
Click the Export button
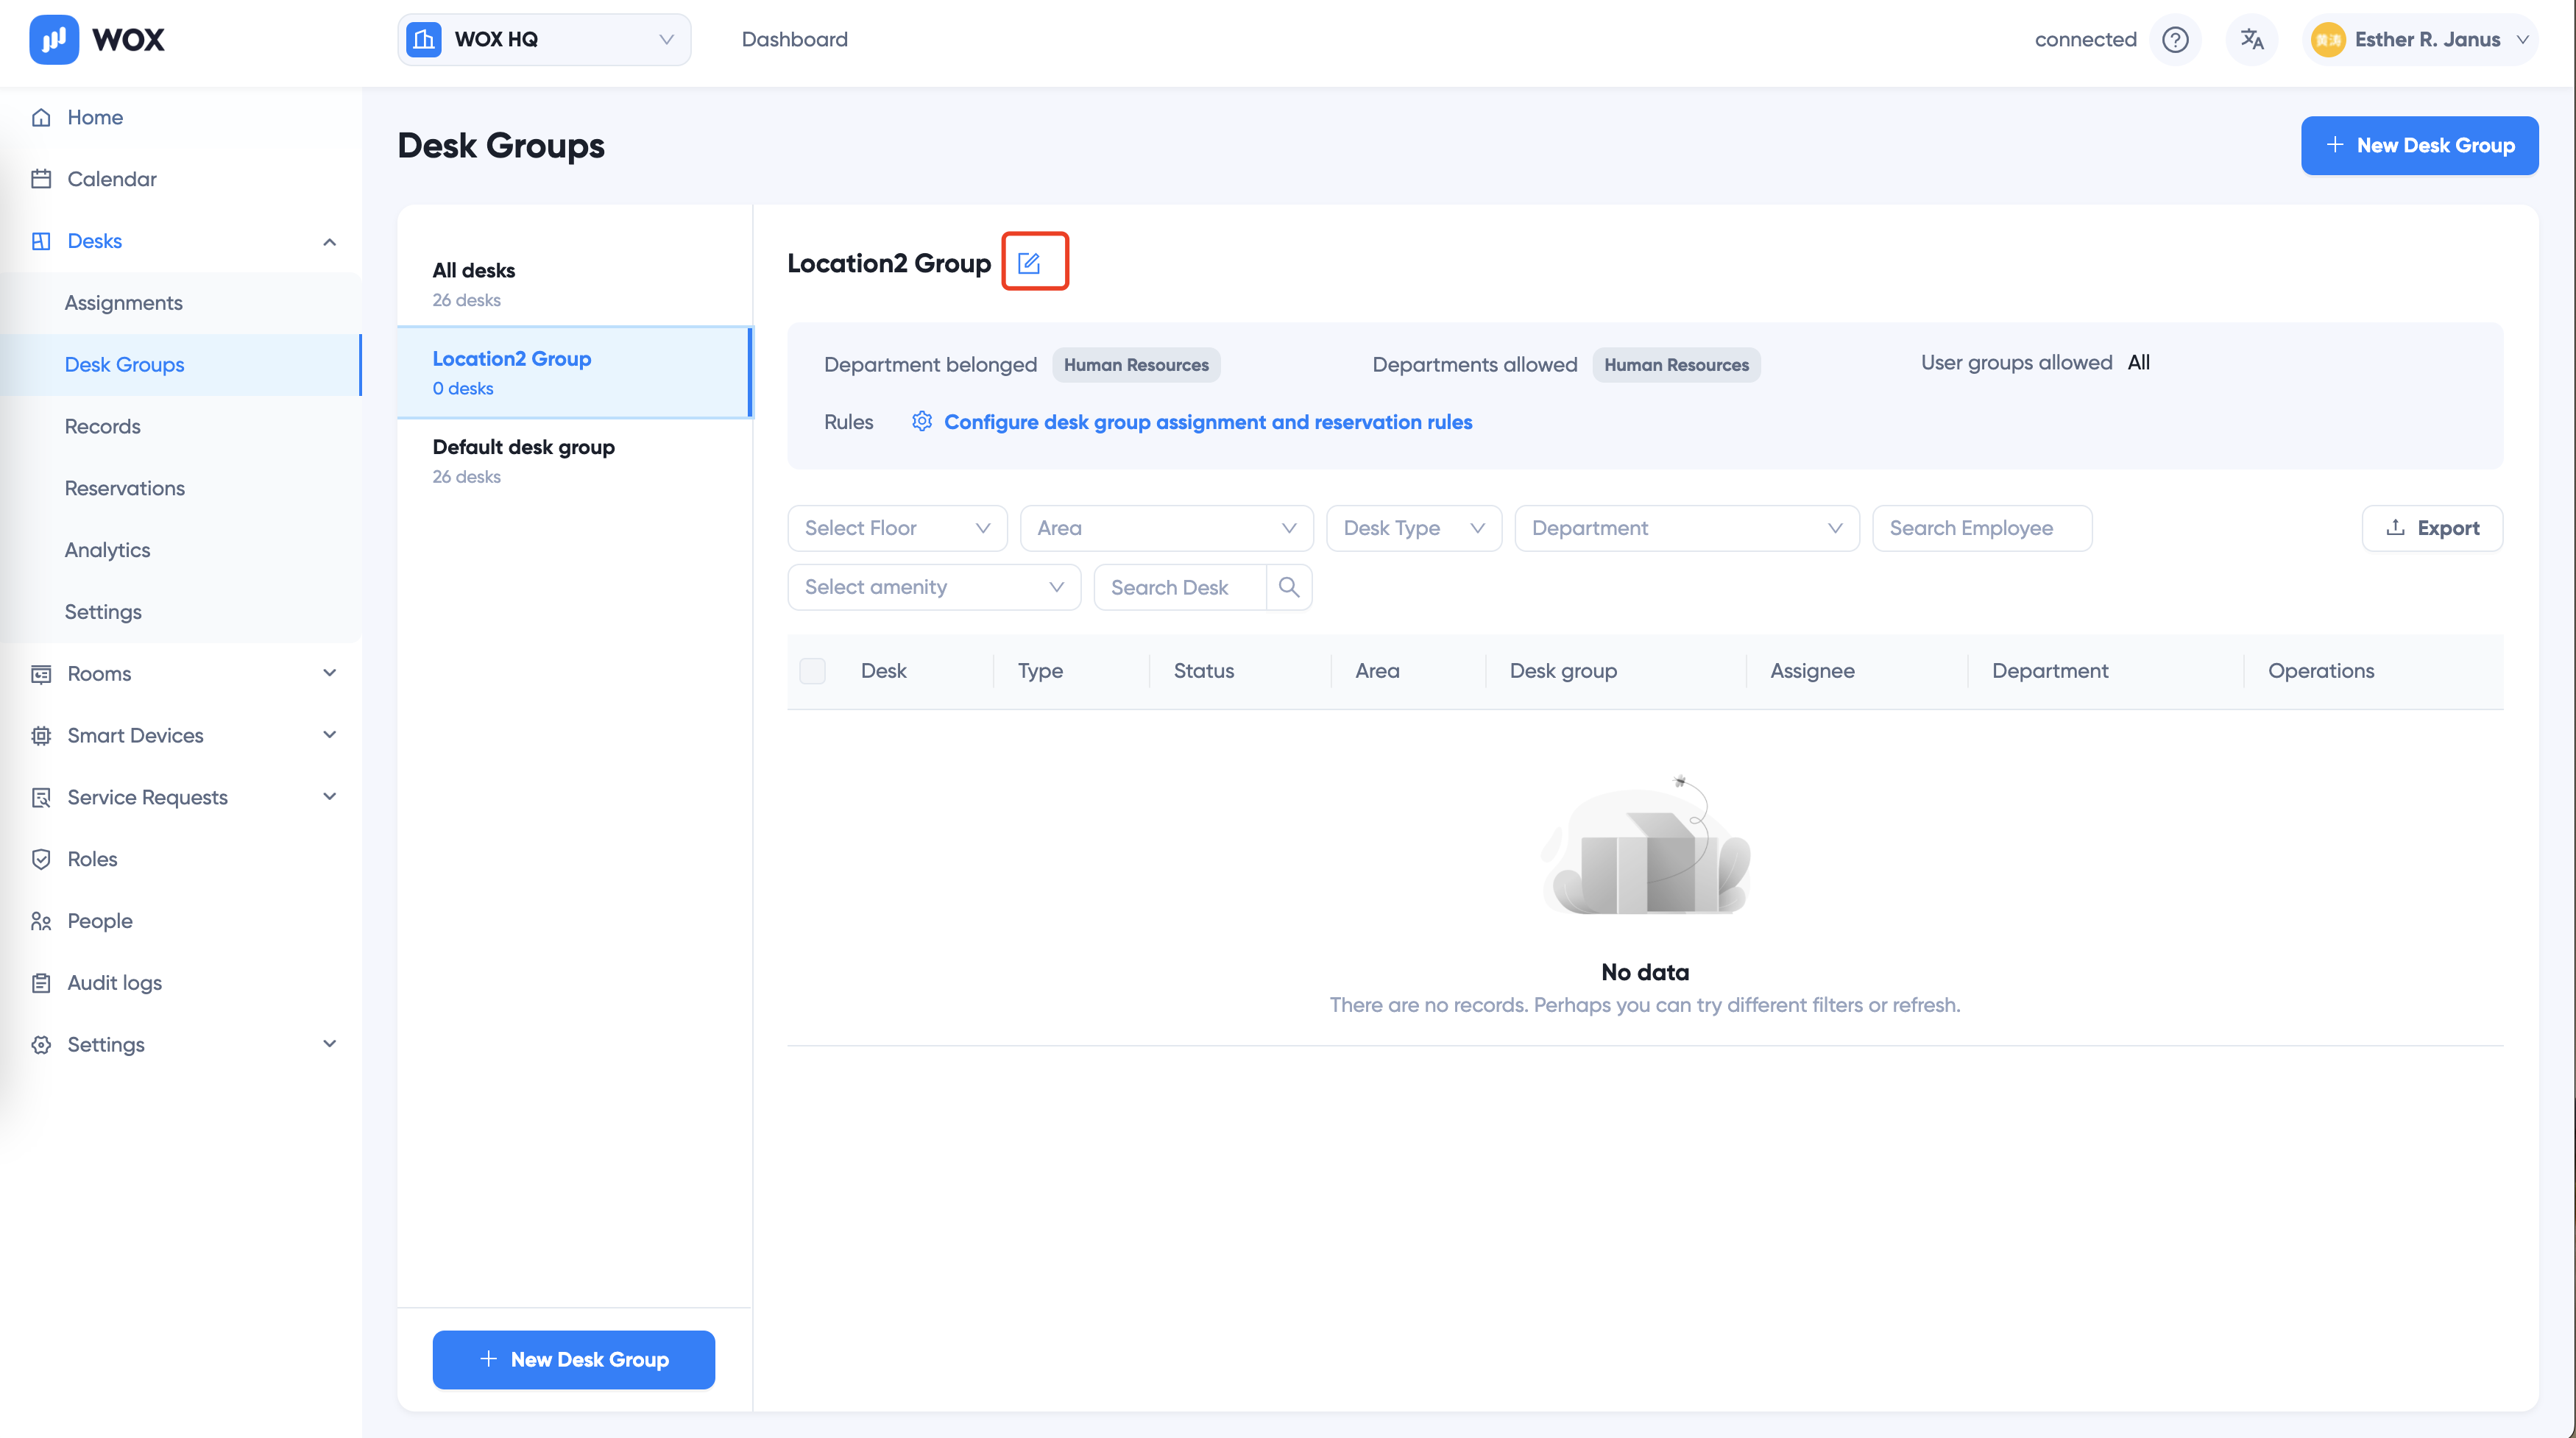(x=2432, y=528)
